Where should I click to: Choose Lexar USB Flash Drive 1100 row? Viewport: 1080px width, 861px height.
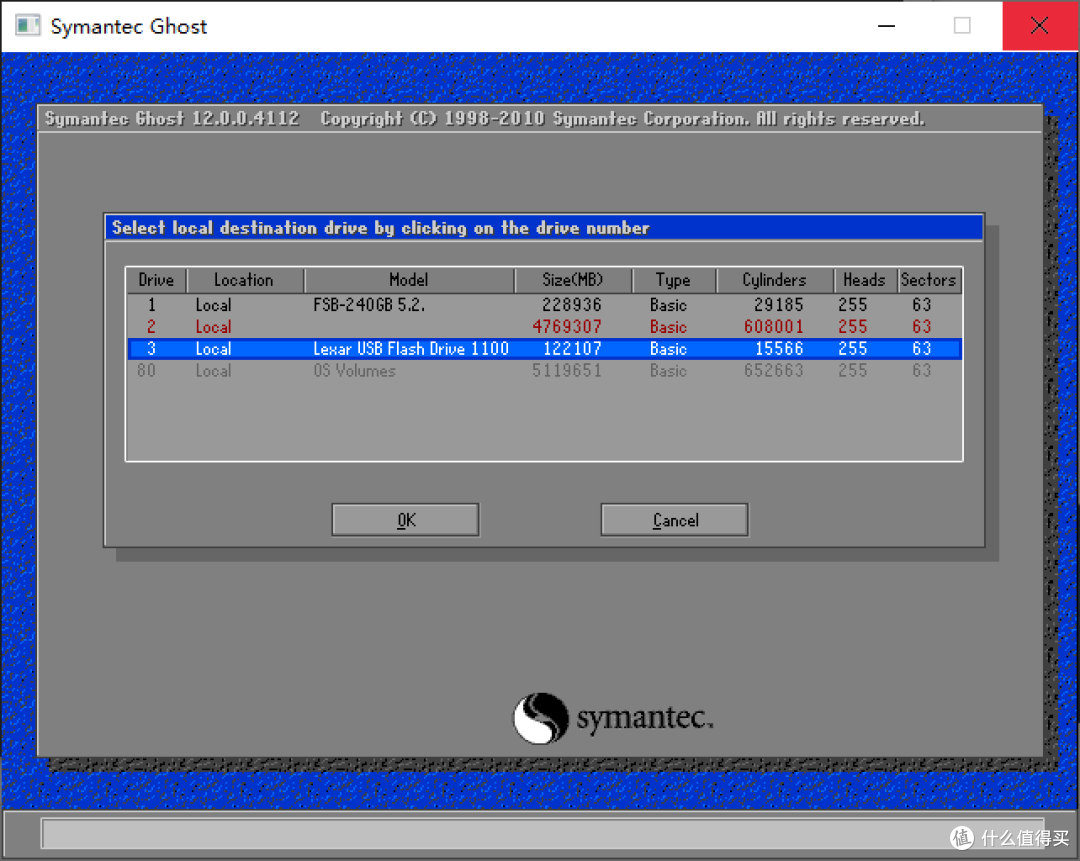544,349
